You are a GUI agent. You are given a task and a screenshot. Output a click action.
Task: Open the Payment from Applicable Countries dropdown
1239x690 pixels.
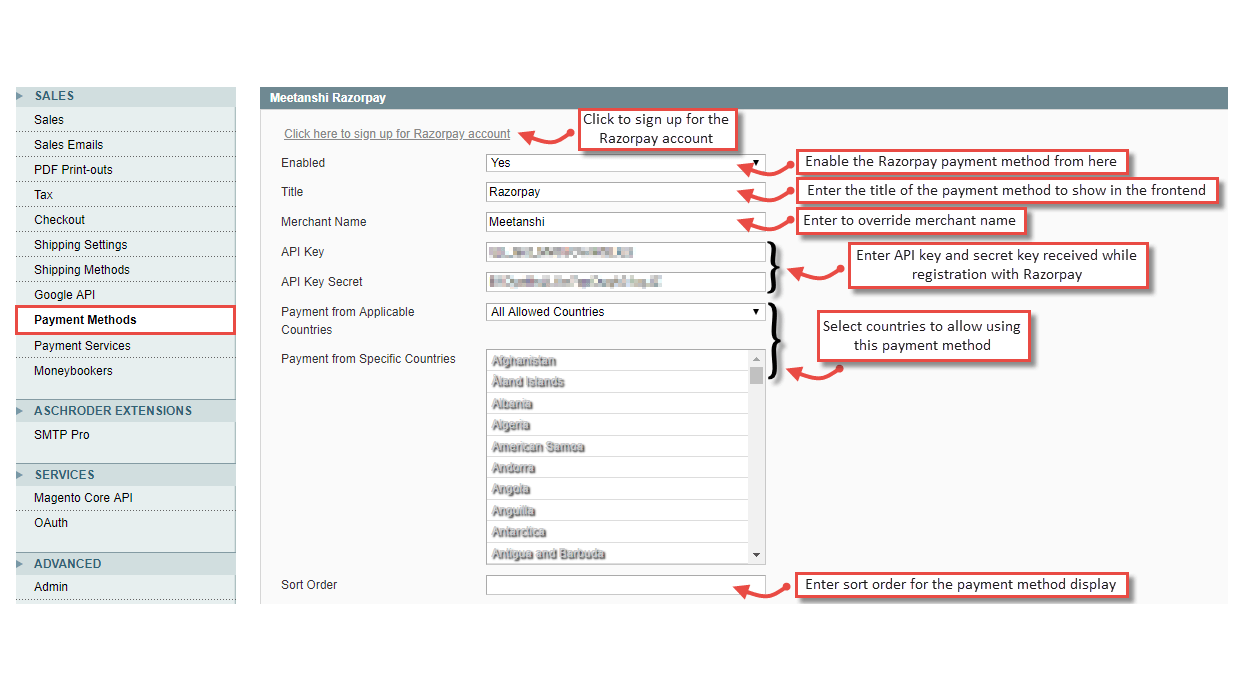tap(625, 312)
